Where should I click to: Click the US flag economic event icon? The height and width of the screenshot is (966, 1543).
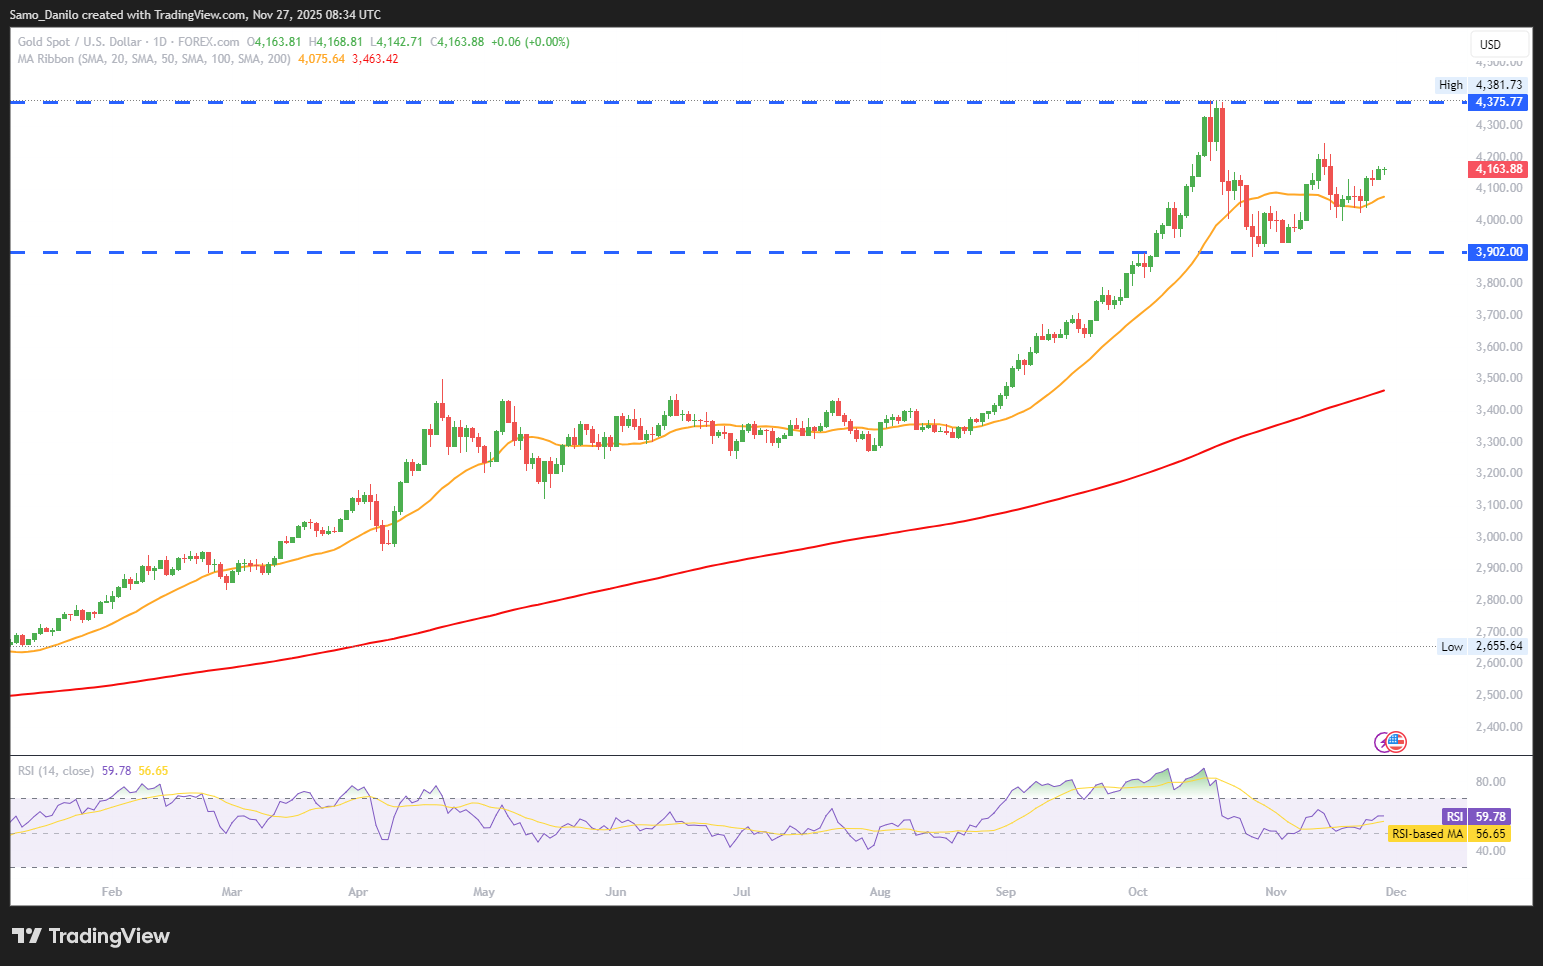[x=1397, y=741]
